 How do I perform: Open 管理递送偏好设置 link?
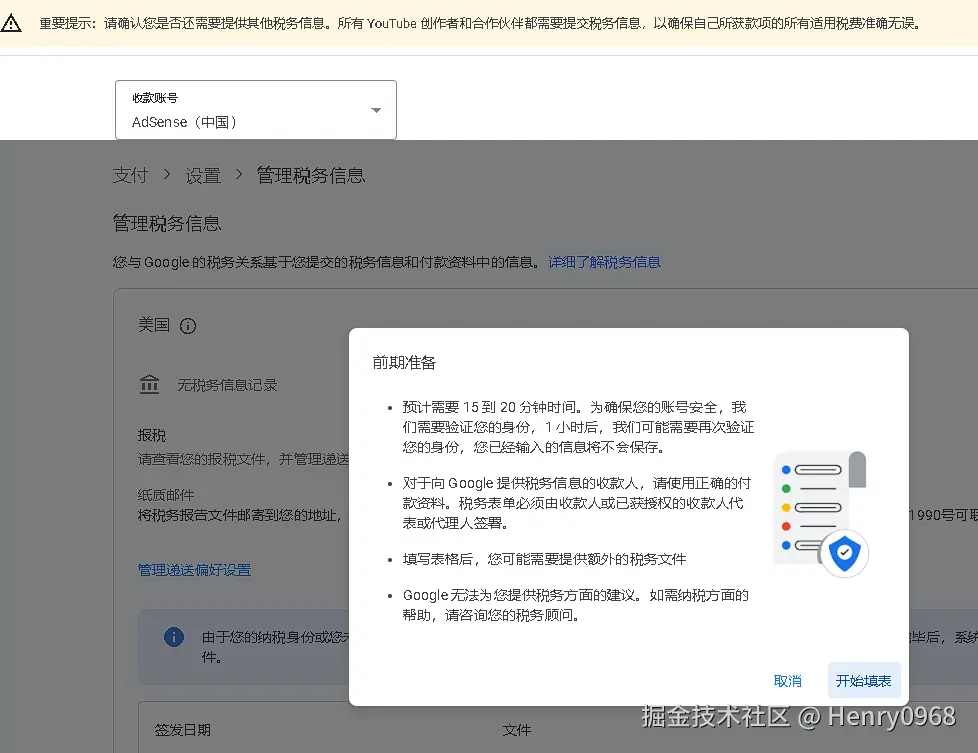[x=195, y=570]
